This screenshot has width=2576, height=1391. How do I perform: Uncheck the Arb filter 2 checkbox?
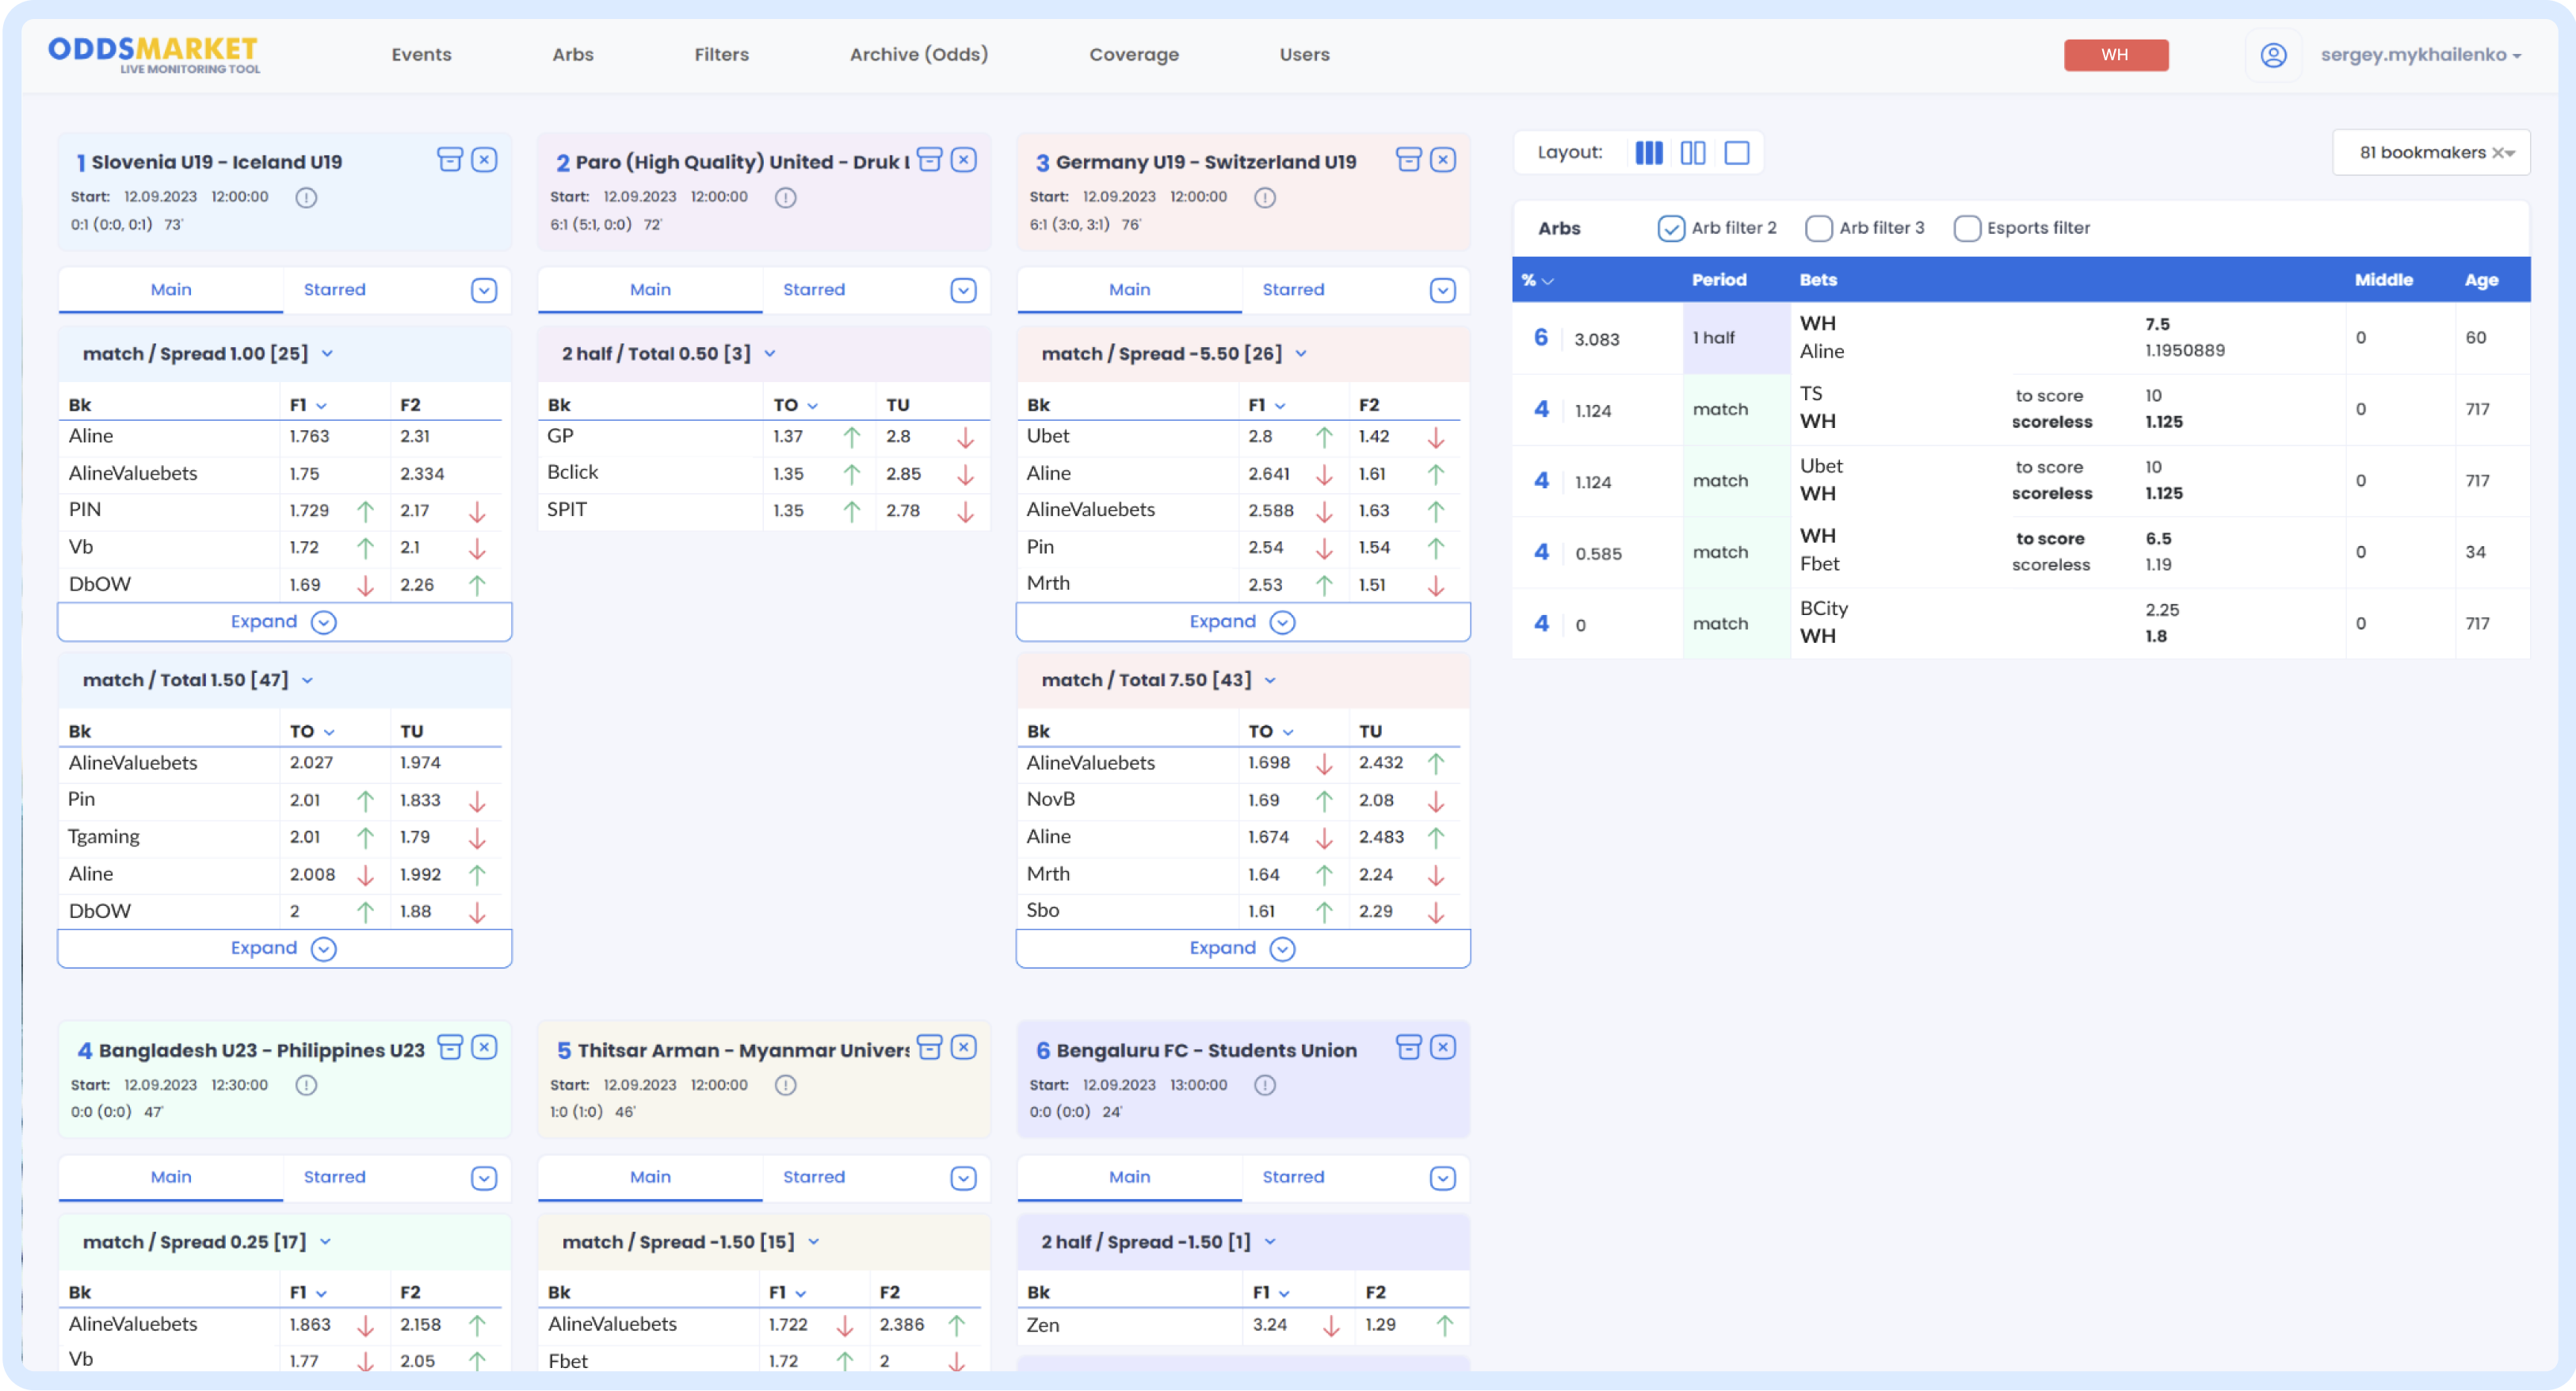(1670, 228)
